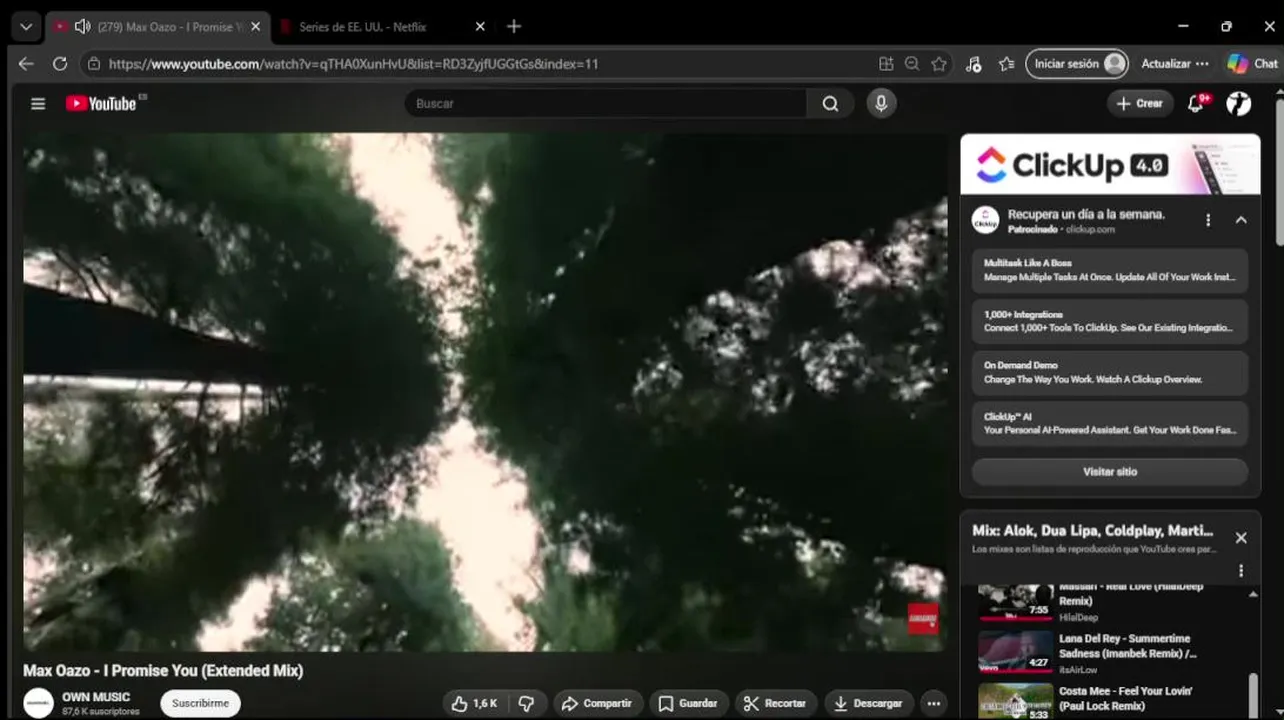Click the zoom magnifier in address bar
Image resolution: width=1284 pixels, height=720 pixels.
(x=912, y=63)
